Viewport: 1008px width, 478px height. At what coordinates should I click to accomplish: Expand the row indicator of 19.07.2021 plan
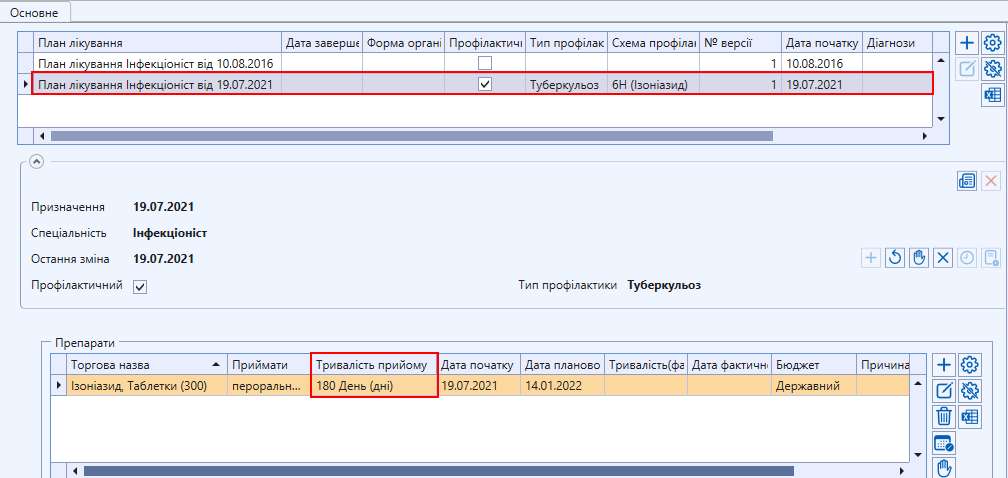point(25,85)
